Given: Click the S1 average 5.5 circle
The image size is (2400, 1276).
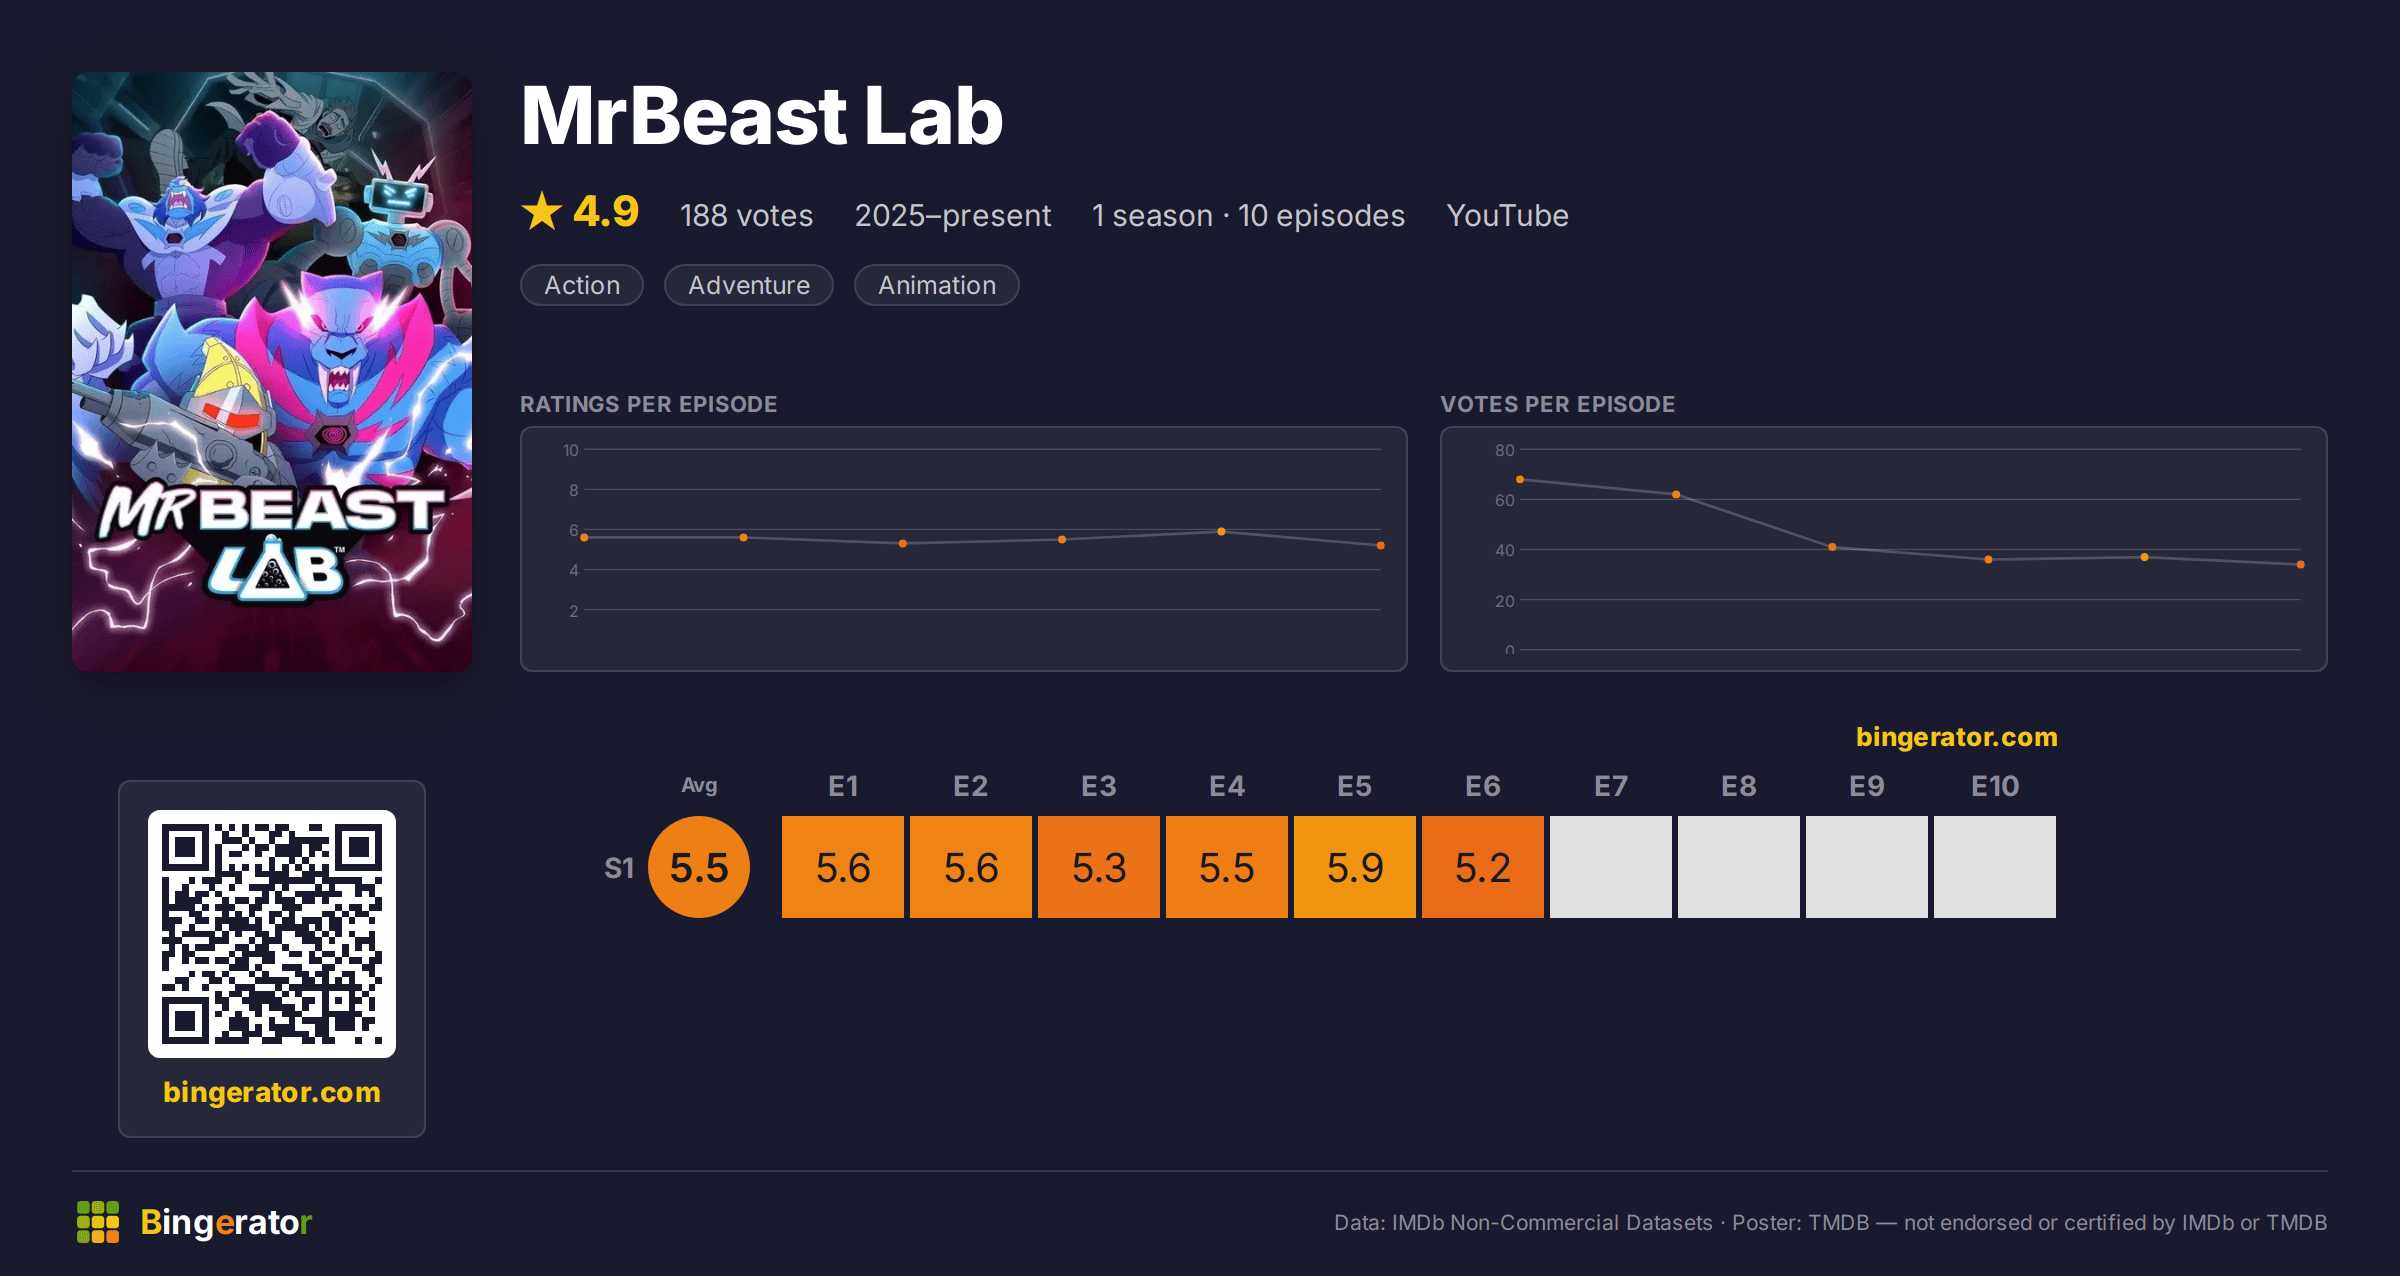Looking at the screenshot, I should coord(699,867).
